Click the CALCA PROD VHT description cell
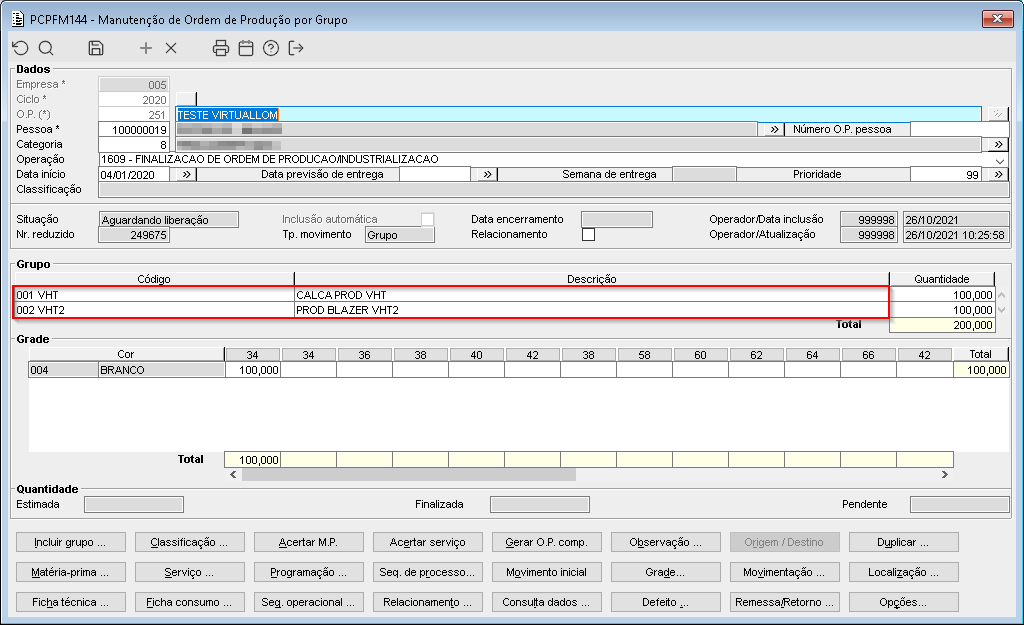The image size is (1024, 625). pyautogui.click(x=592, y=295)
